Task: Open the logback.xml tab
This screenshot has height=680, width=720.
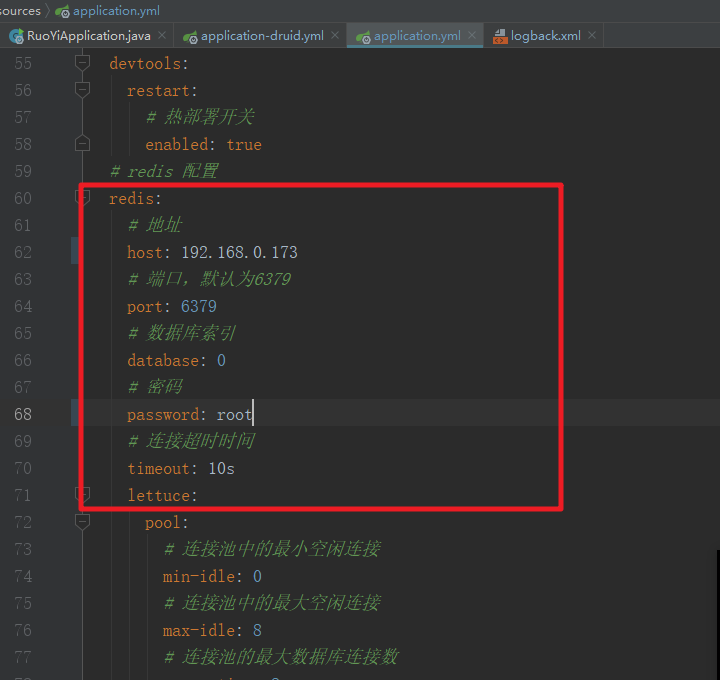Action: (546, 36)
